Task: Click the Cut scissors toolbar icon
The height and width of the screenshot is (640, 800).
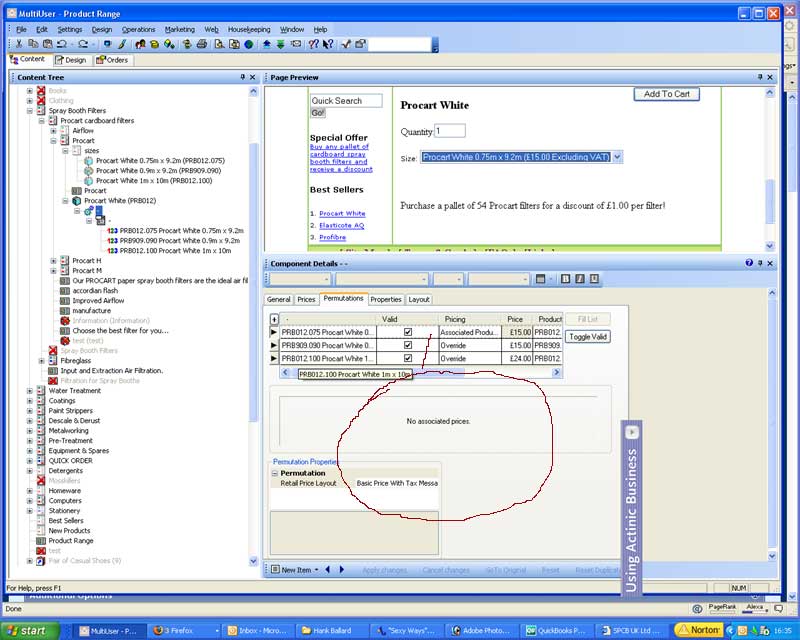Action: 21,44
